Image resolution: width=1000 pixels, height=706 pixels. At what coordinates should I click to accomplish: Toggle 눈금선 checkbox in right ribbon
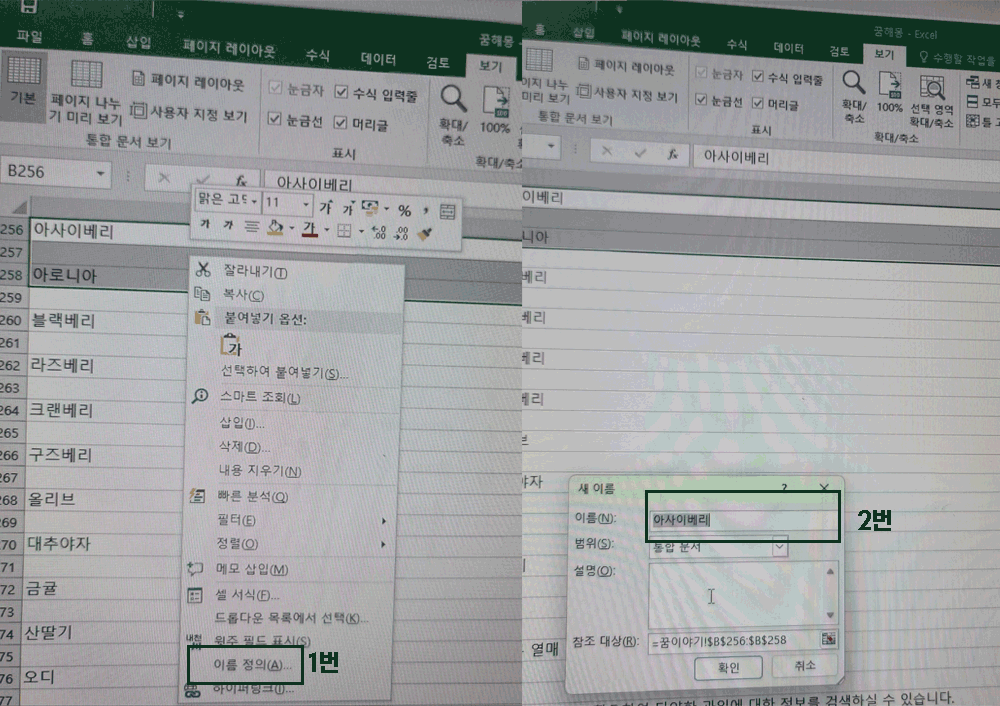coord(701,99)
